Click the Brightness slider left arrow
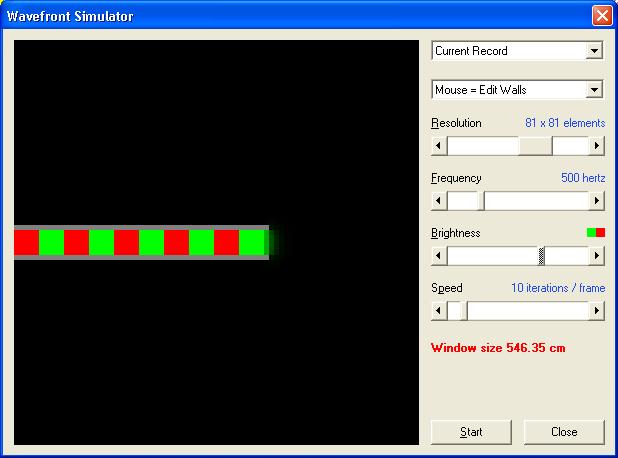 [439, 256]
